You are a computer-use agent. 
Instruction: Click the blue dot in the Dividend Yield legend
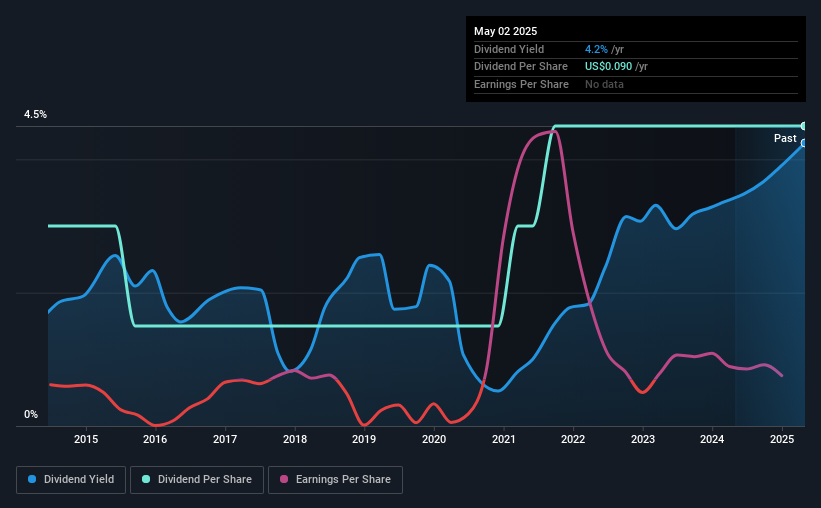[32, 480]
